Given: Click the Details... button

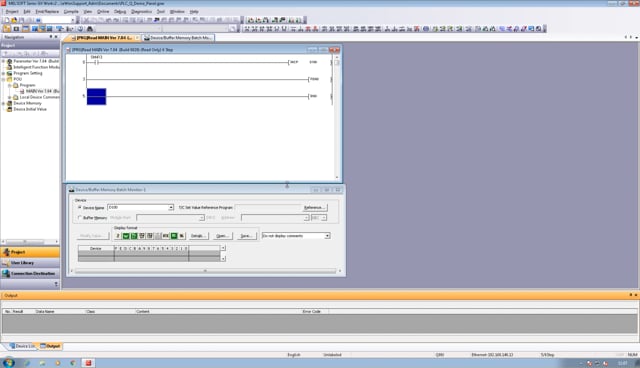Looking at the screenshot, I should pyautogui.click(x=198, y=236).
